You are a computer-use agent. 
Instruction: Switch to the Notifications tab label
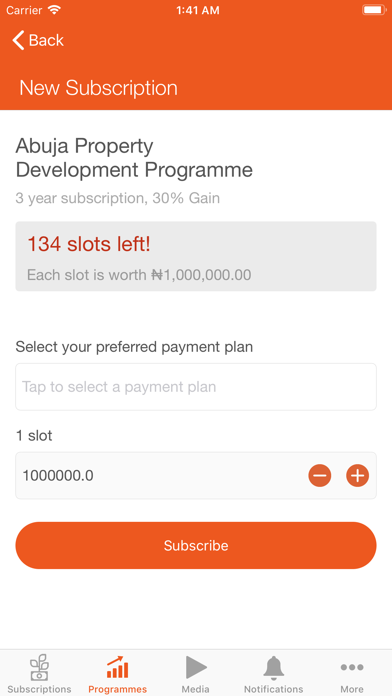point(274,689)
